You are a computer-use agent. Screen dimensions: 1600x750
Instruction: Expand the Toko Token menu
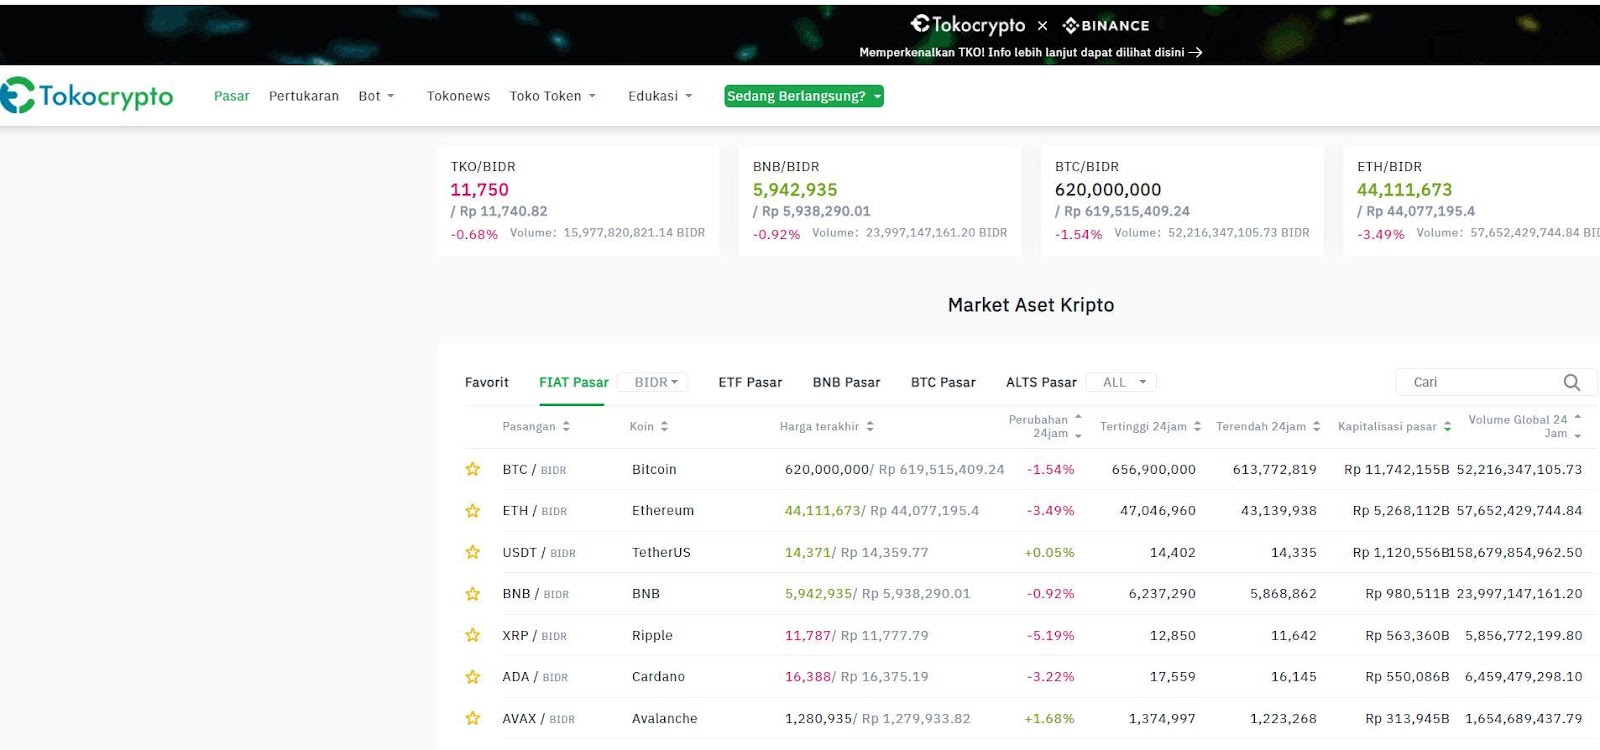(552, 96)
